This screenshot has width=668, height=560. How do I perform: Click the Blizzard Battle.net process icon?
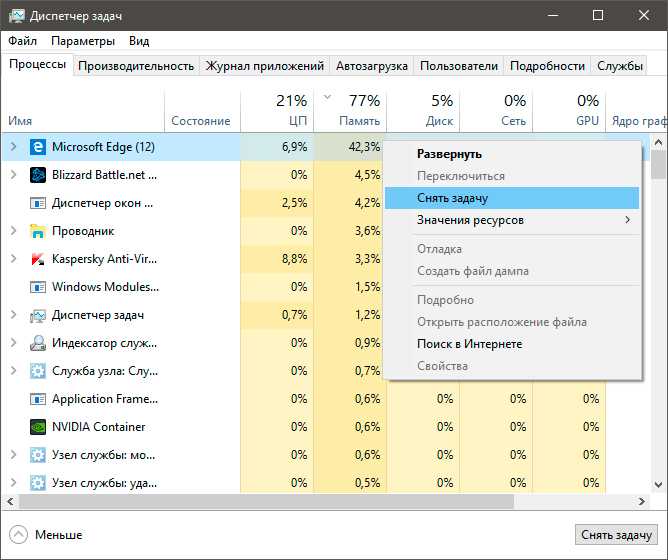point(38,175)
